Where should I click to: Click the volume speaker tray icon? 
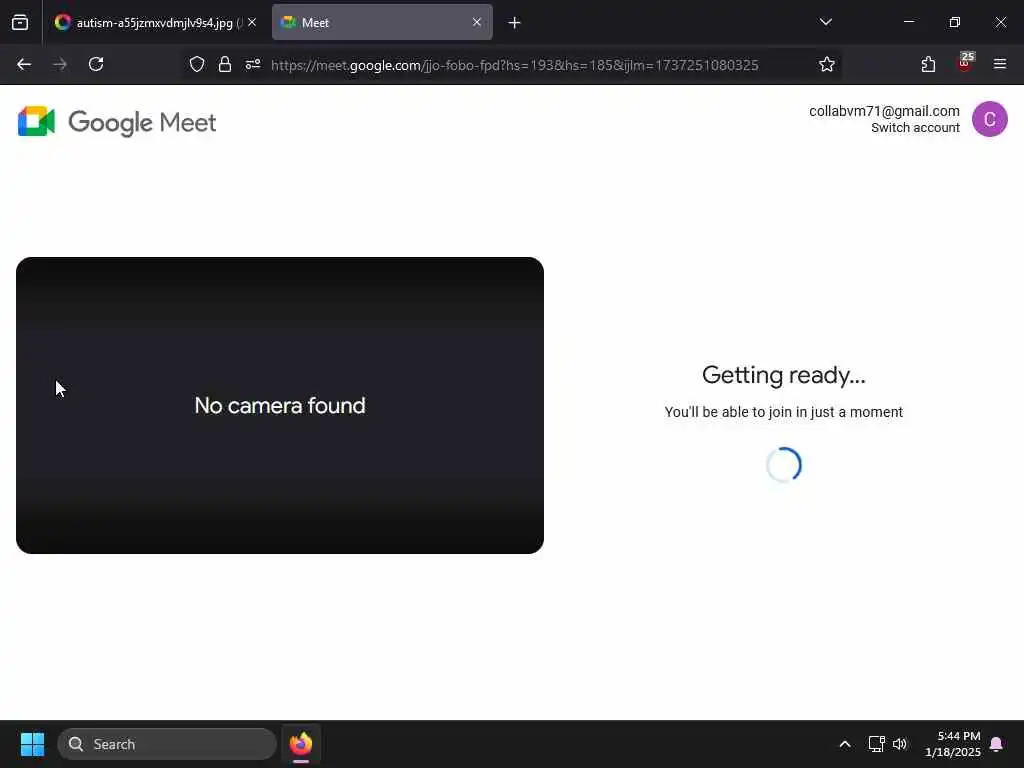point(900,744)
